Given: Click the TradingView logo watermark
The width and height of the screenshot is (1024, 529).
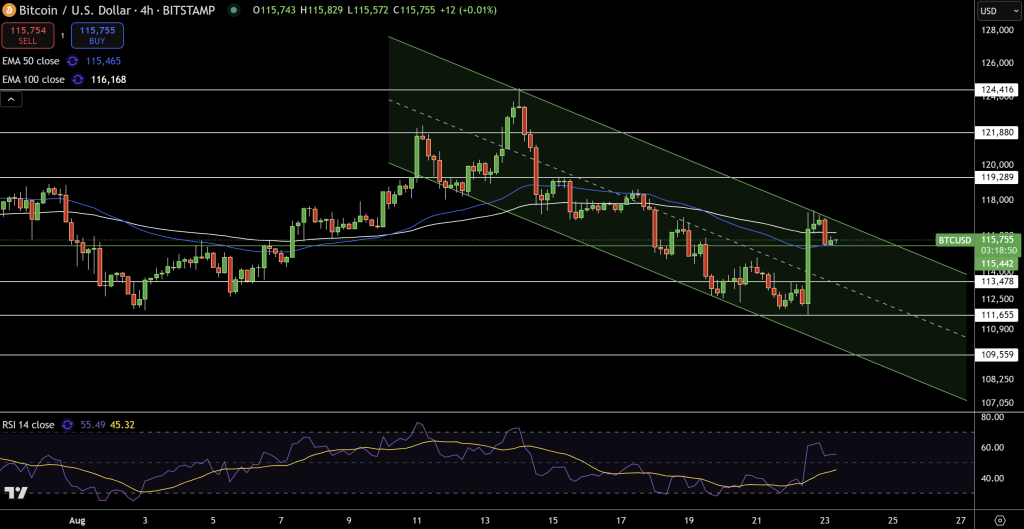Looking at the screenshot, I should (x=16, y=492).
